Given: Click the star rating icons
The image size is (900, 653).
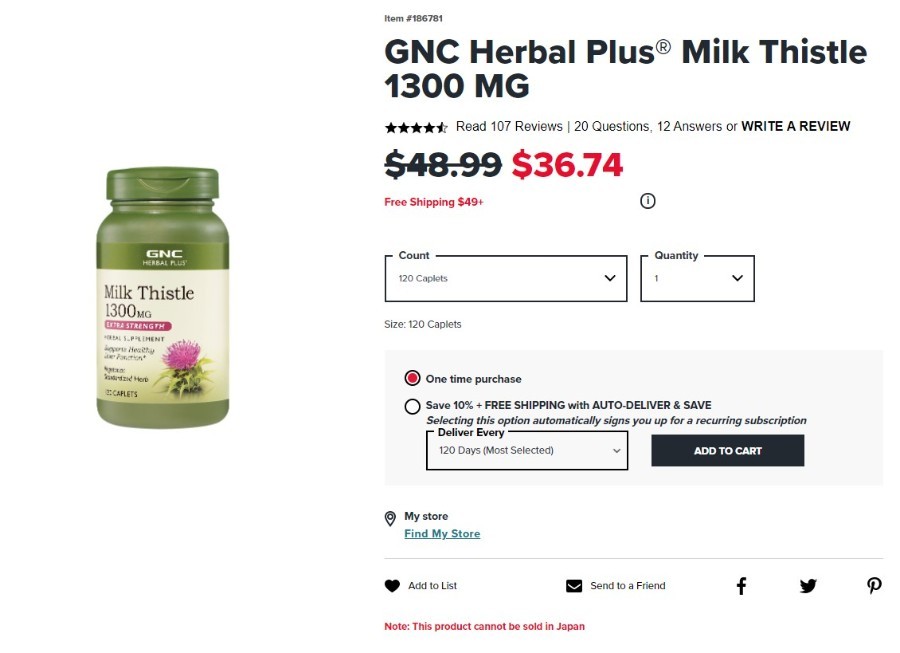Looking at the screenshot, I should click(416, 127).
